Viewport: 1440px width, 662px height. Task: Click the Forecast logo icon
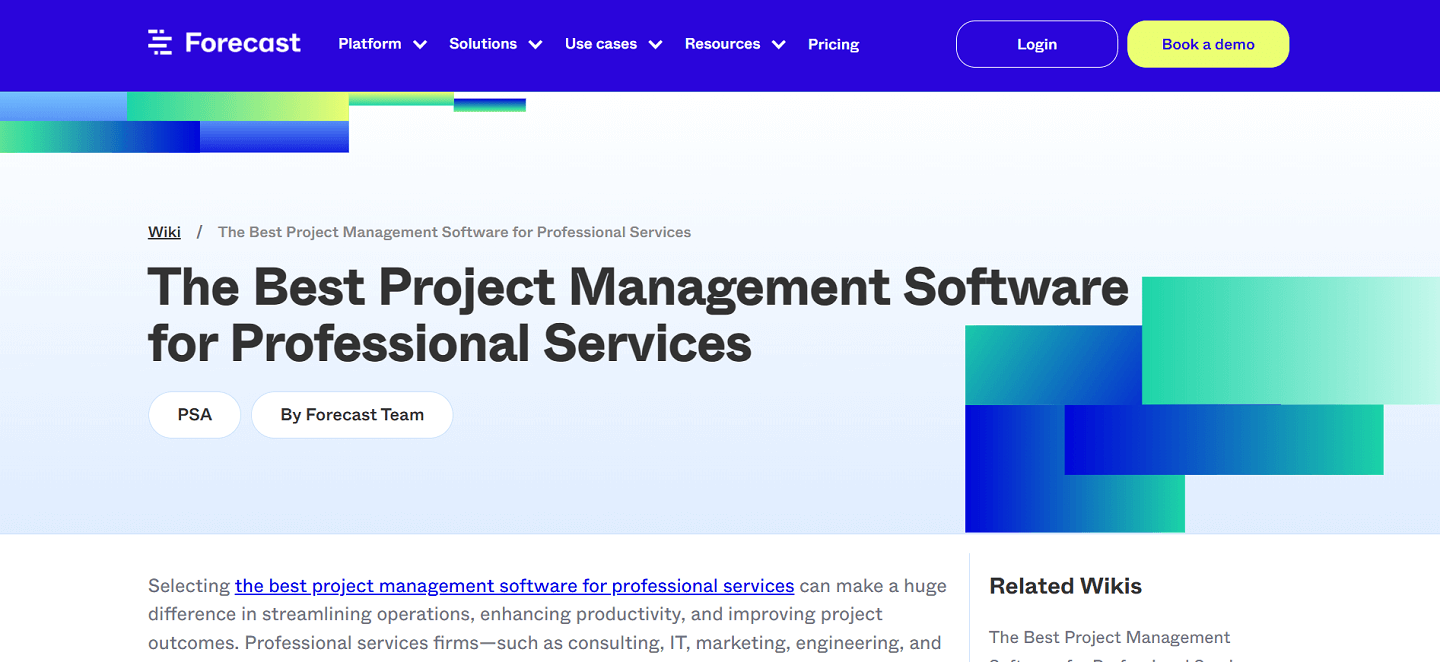pos(160,43)
